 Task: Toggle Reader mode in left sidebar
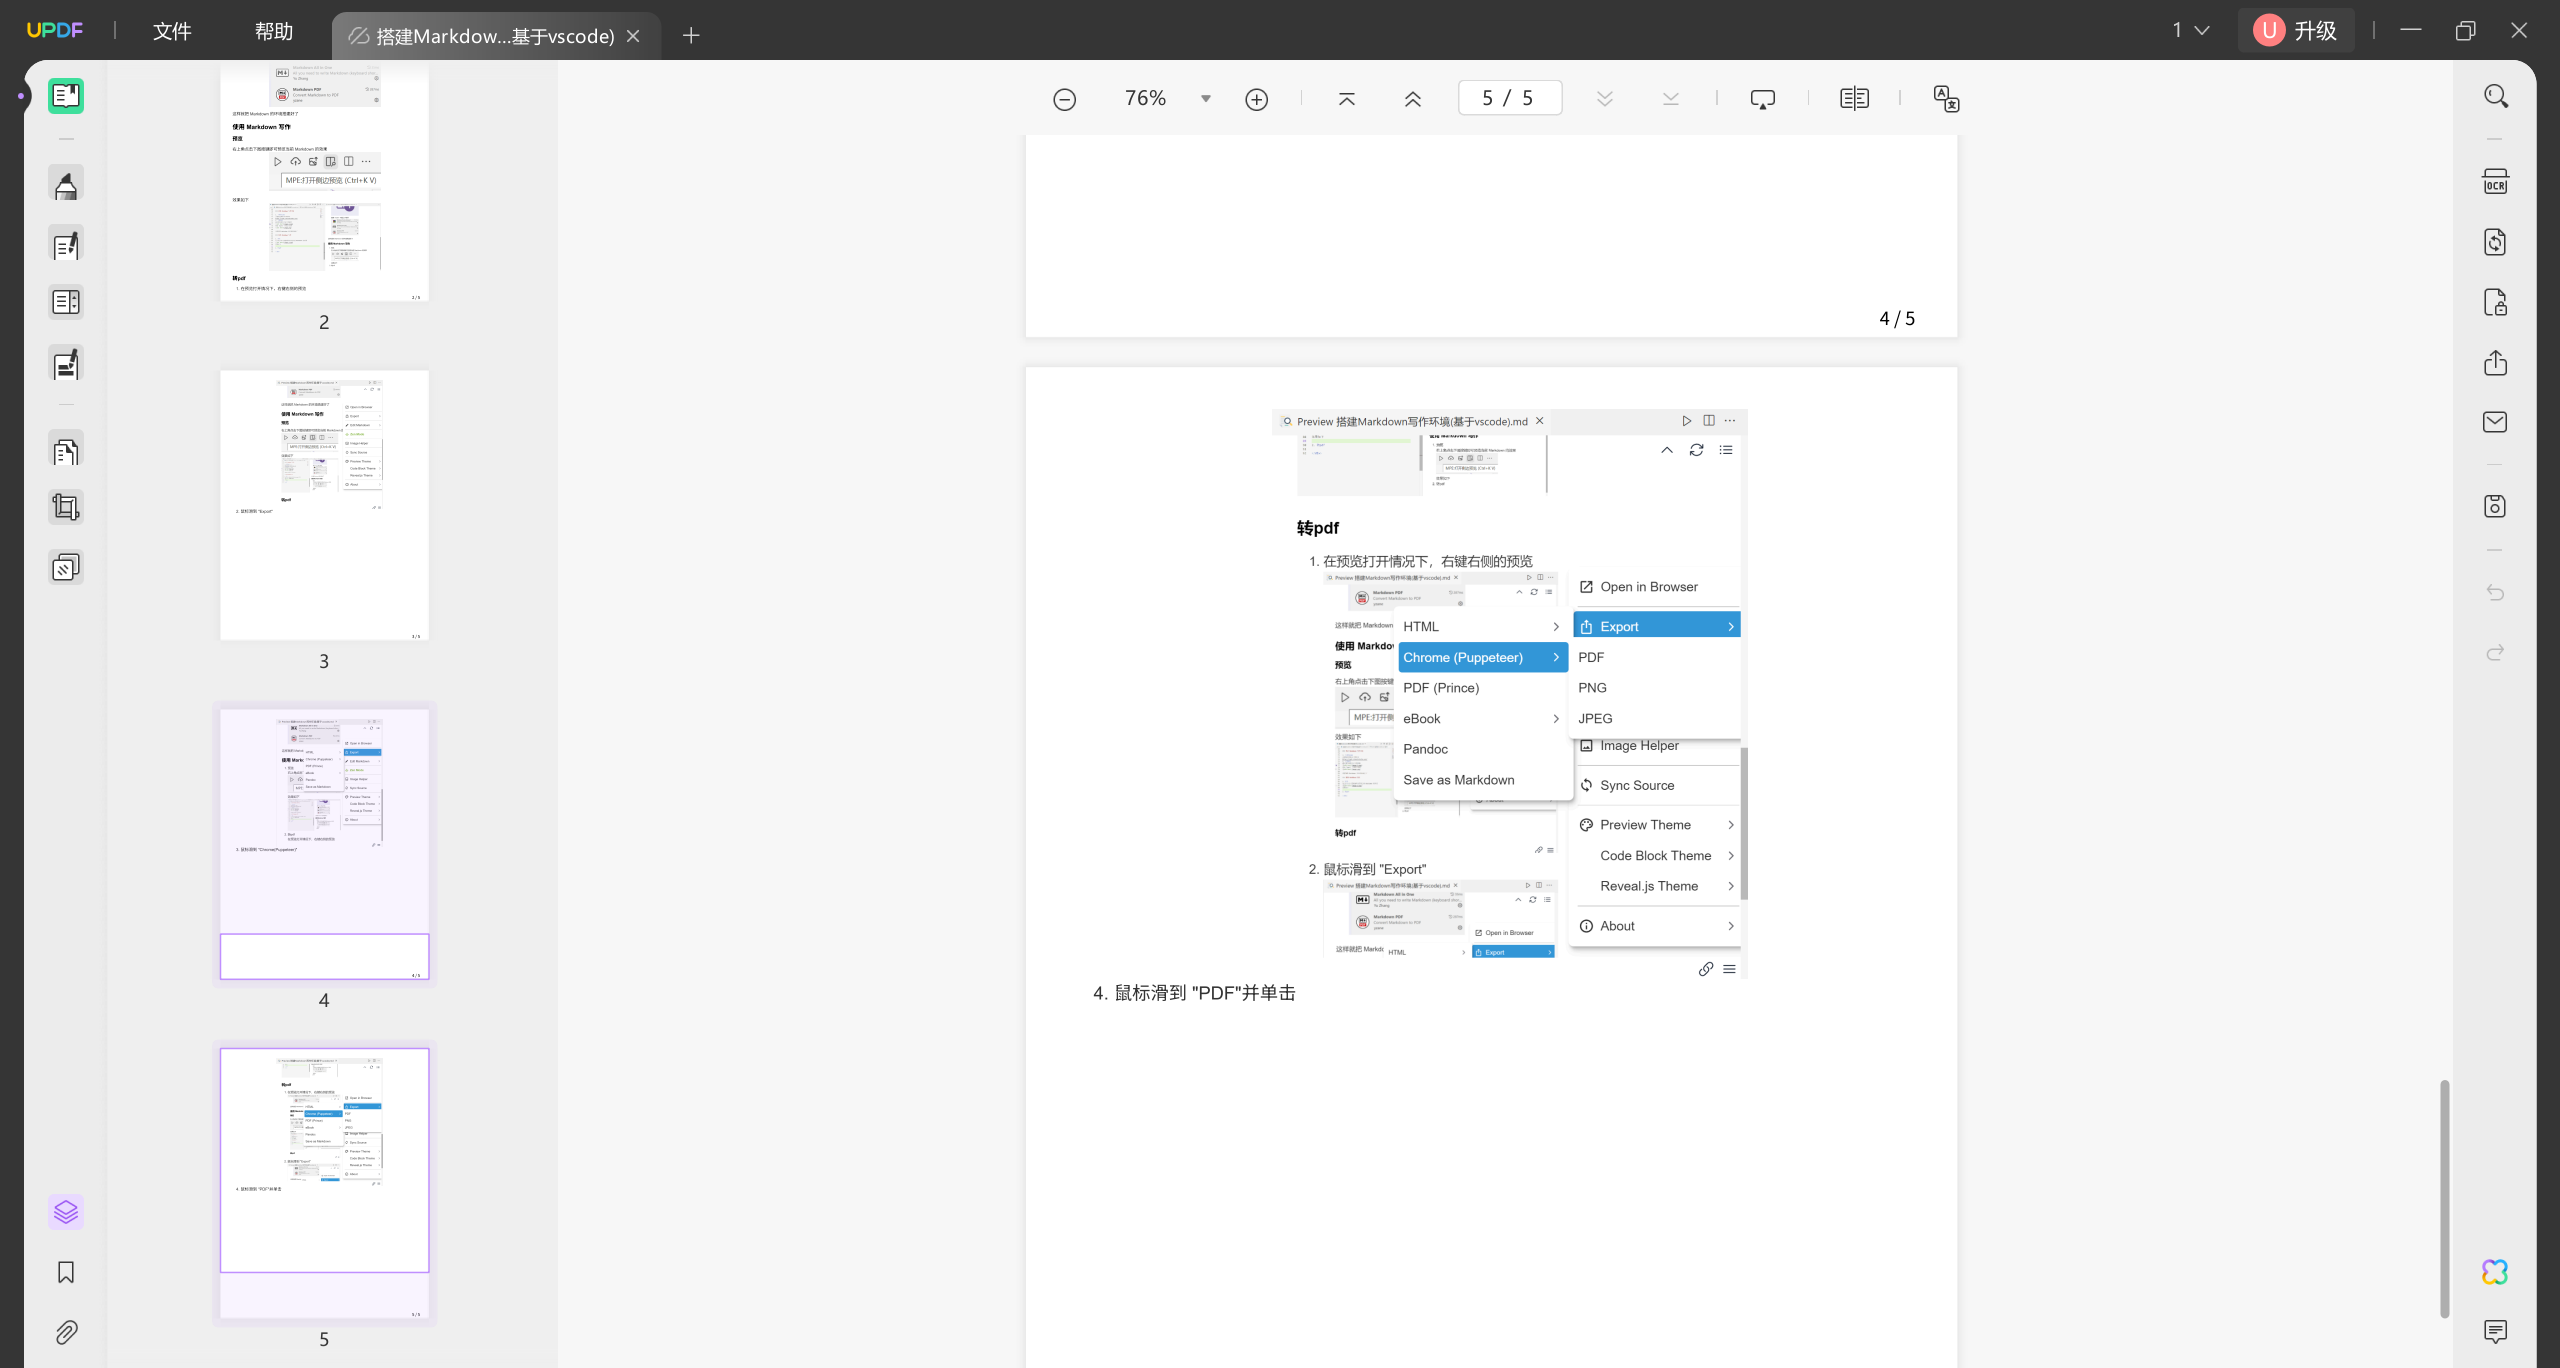(x=66, y=96)
